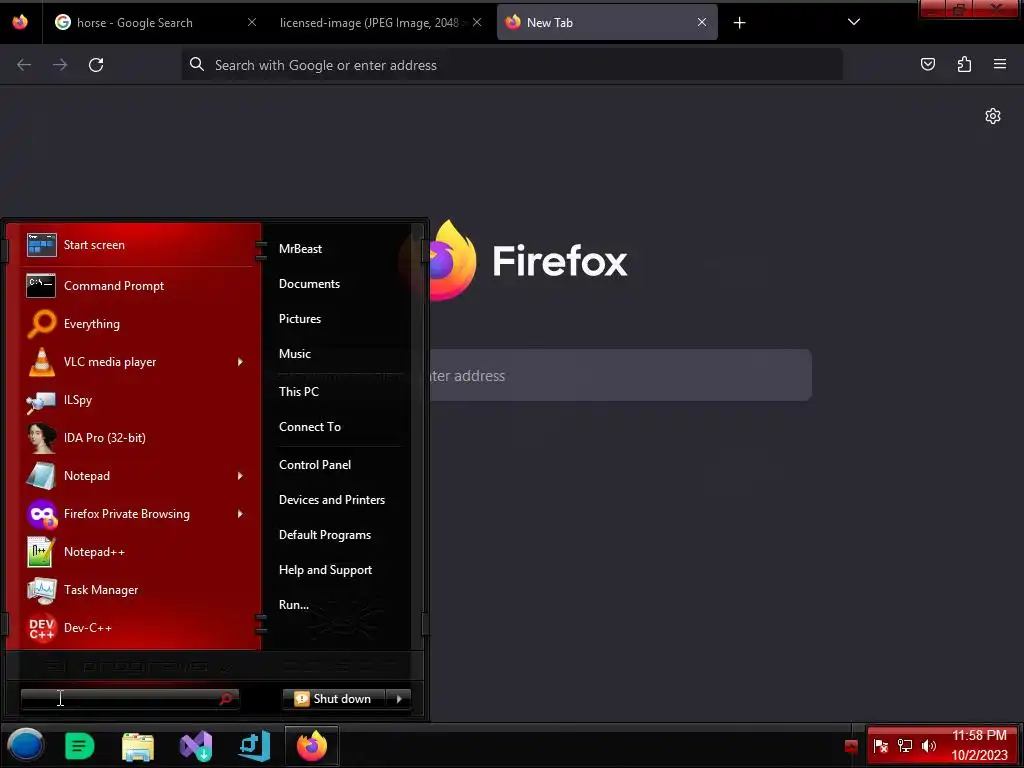Expand Shut down options arrow

pos(398,699)
